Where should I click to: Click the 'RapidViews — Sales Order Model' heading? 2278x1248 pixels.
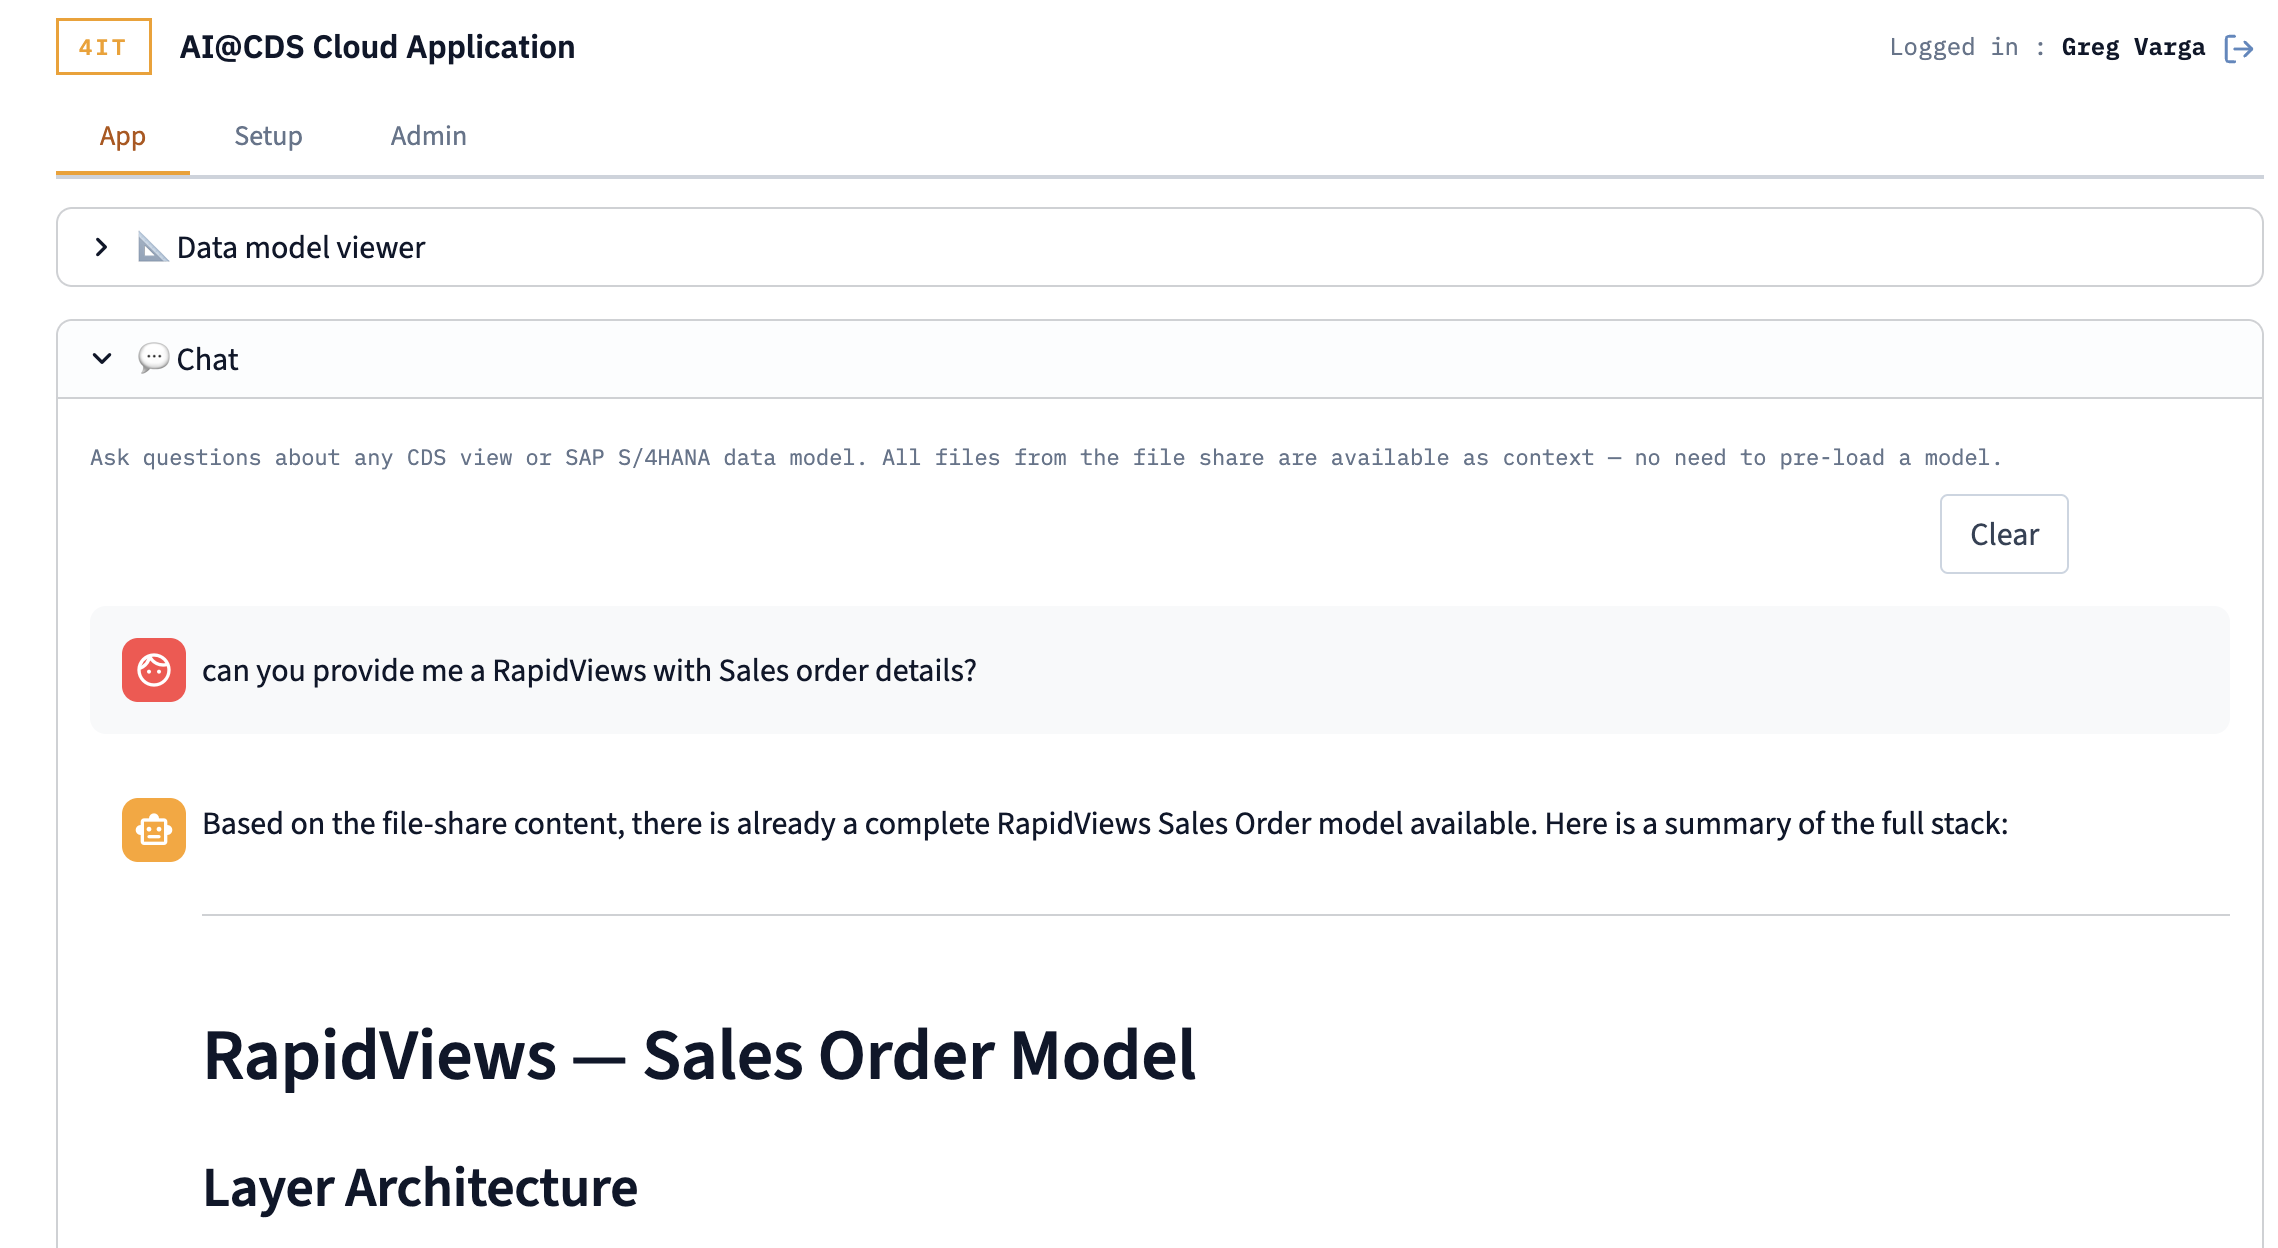[x=699, y=1055]
